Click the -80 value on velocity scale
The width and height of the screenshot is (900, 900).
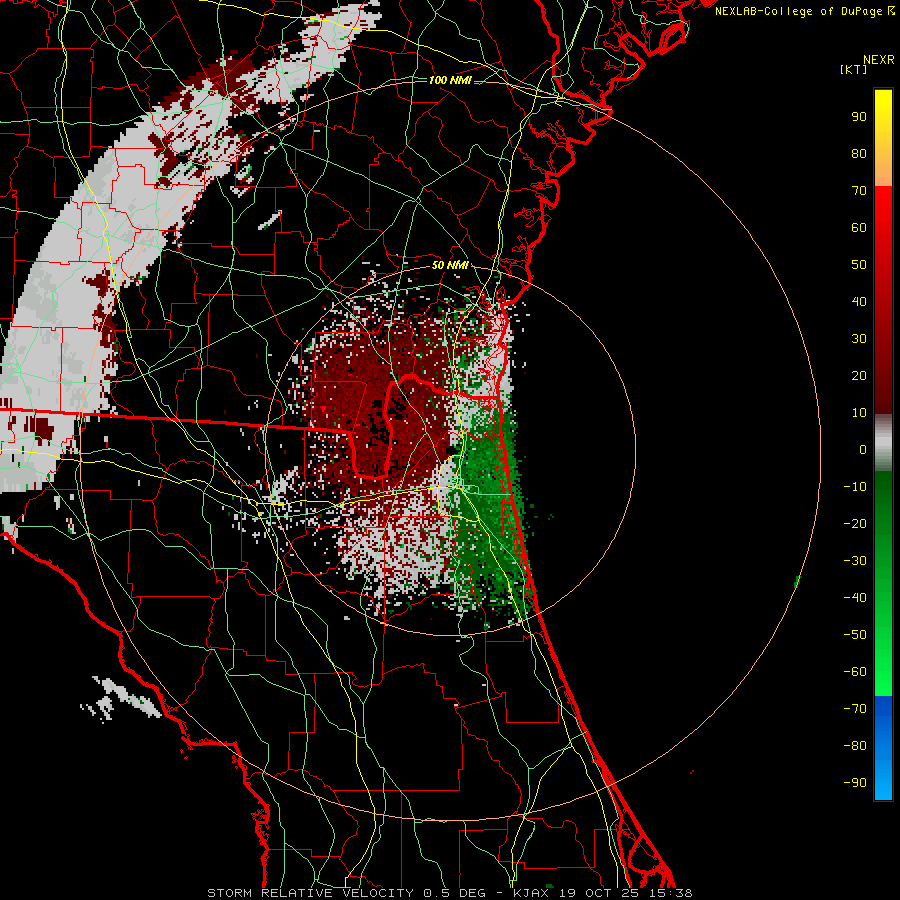[855, 746]
